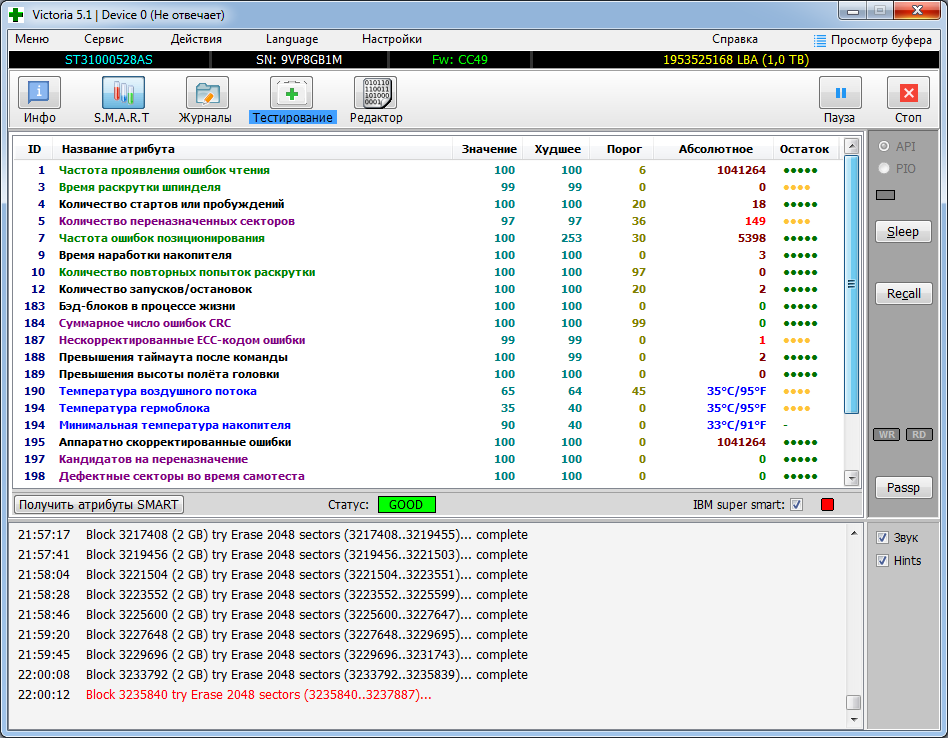Open the Инфо drive information panel

point(39,93)
